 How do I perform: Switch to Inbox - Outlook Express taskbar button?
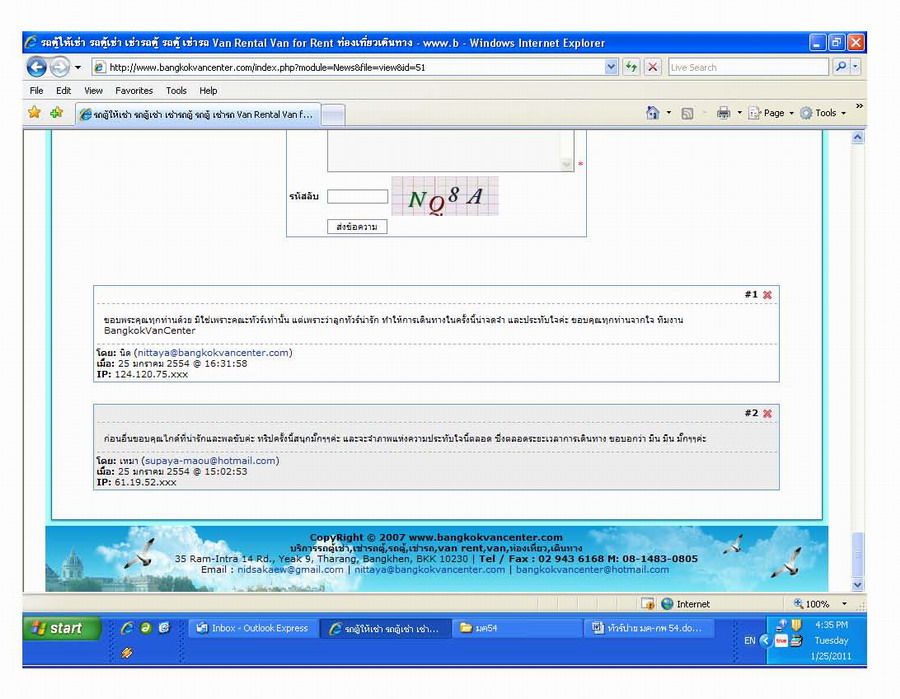pos(252,628)
